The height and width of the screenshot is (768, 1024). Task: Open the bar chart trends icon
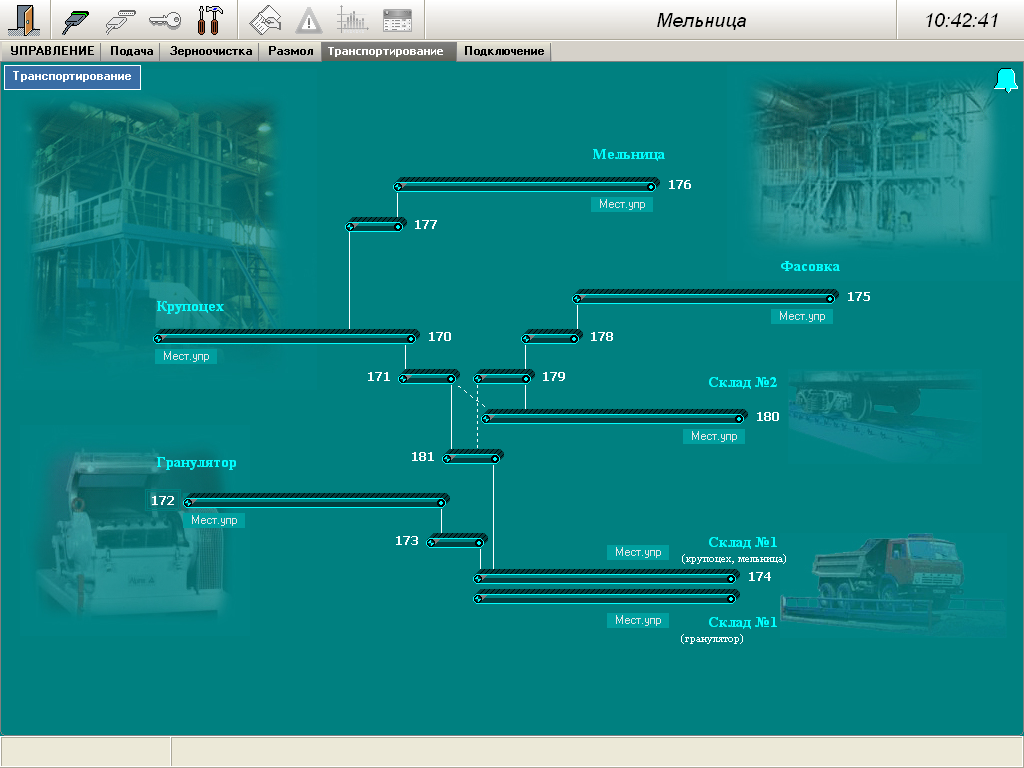pos(352,20)
